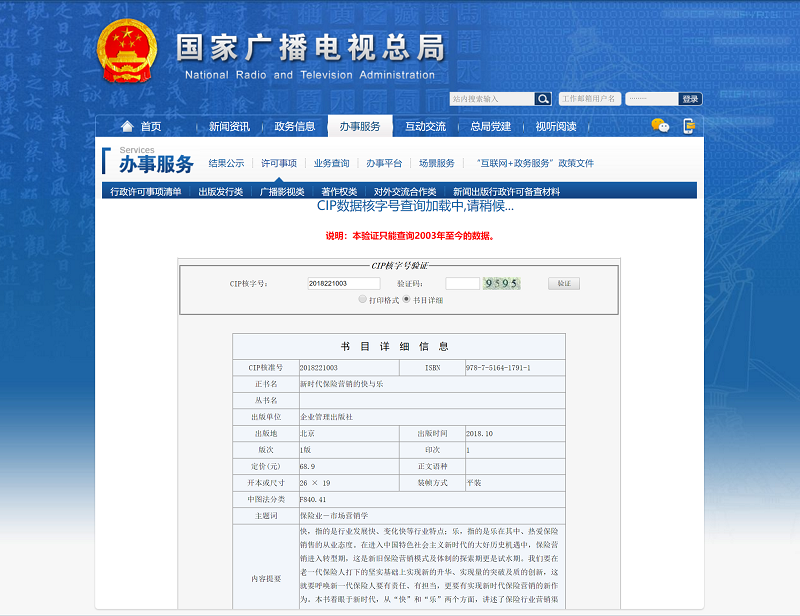The image size is (800, 616).
Task: Open the 办事服务 navigation tab
Action: 359,127
